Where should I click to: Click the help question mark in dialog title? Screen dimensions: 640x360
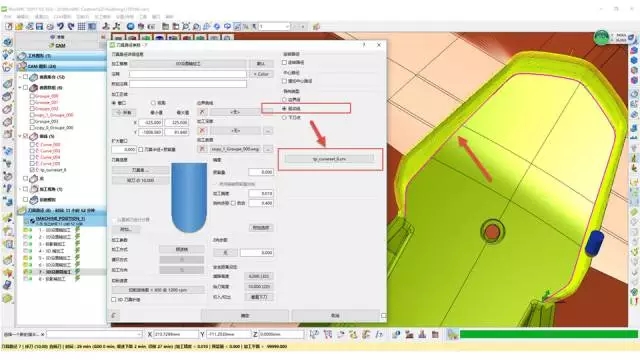(x=364, y=45)
